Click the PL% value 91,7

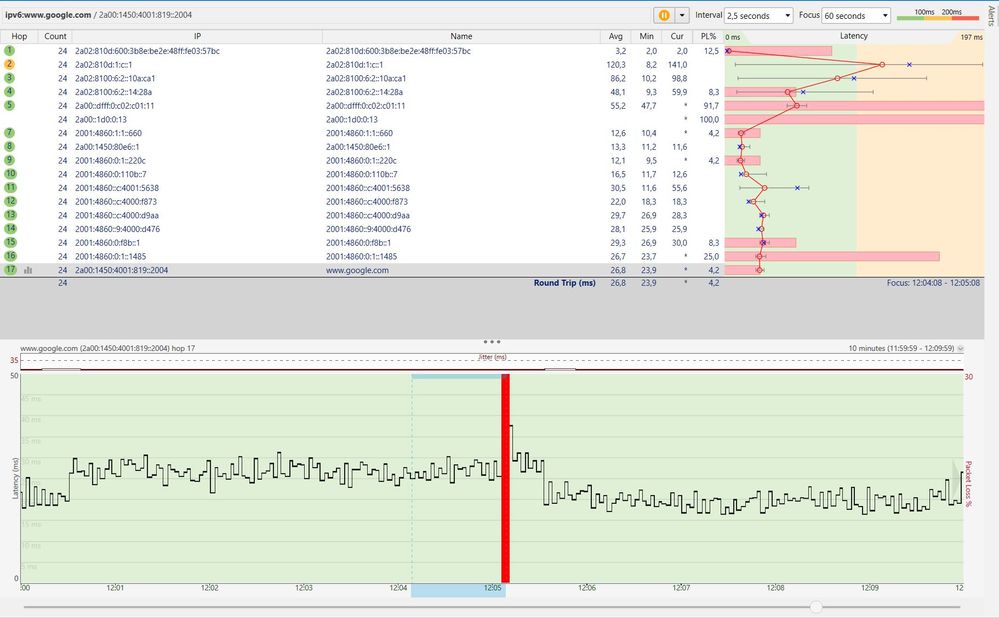[x=711, y=106]
